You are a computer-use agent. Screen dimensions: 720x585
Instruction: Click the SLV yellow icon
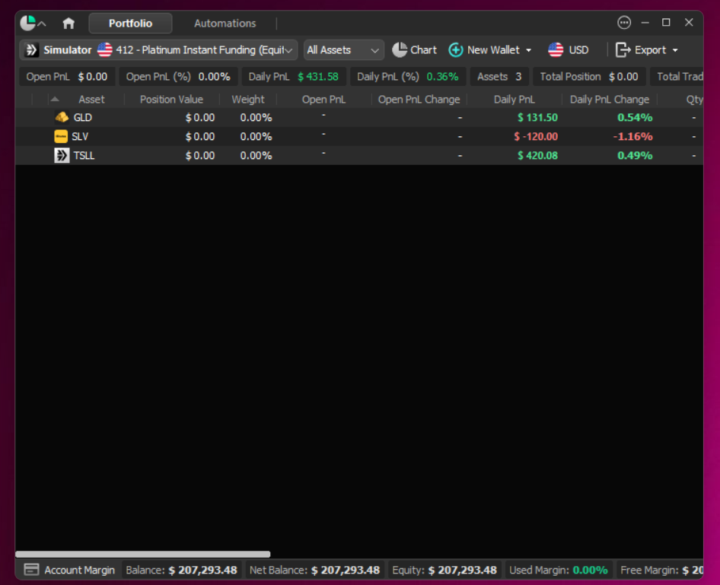tap(61, 136)
